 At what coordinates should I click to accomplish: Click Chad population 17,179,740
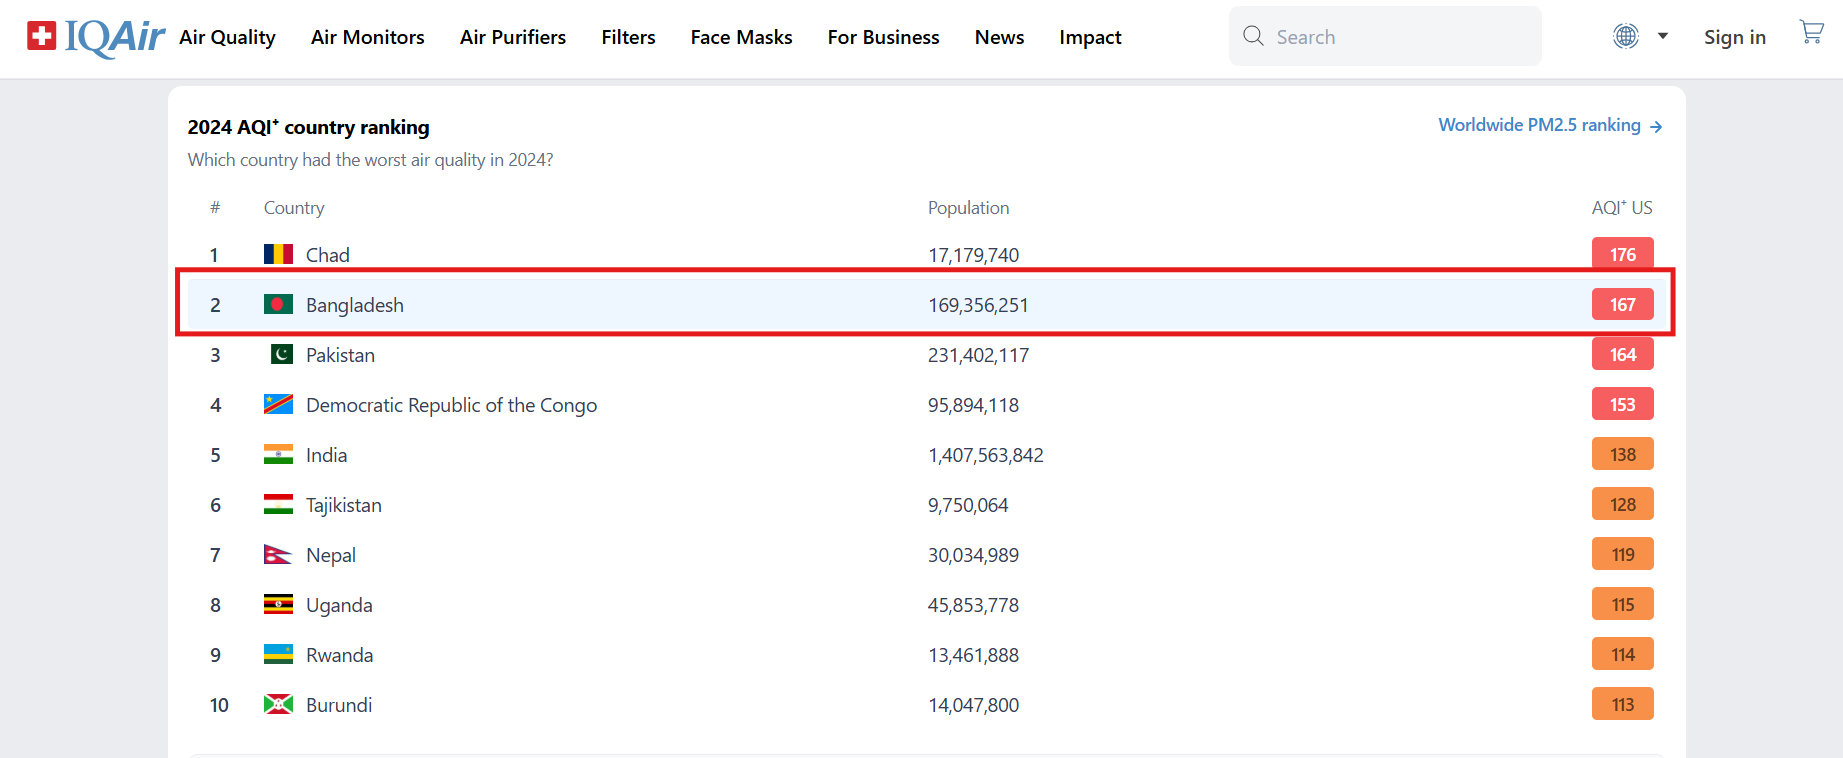(x=973, y=255)
